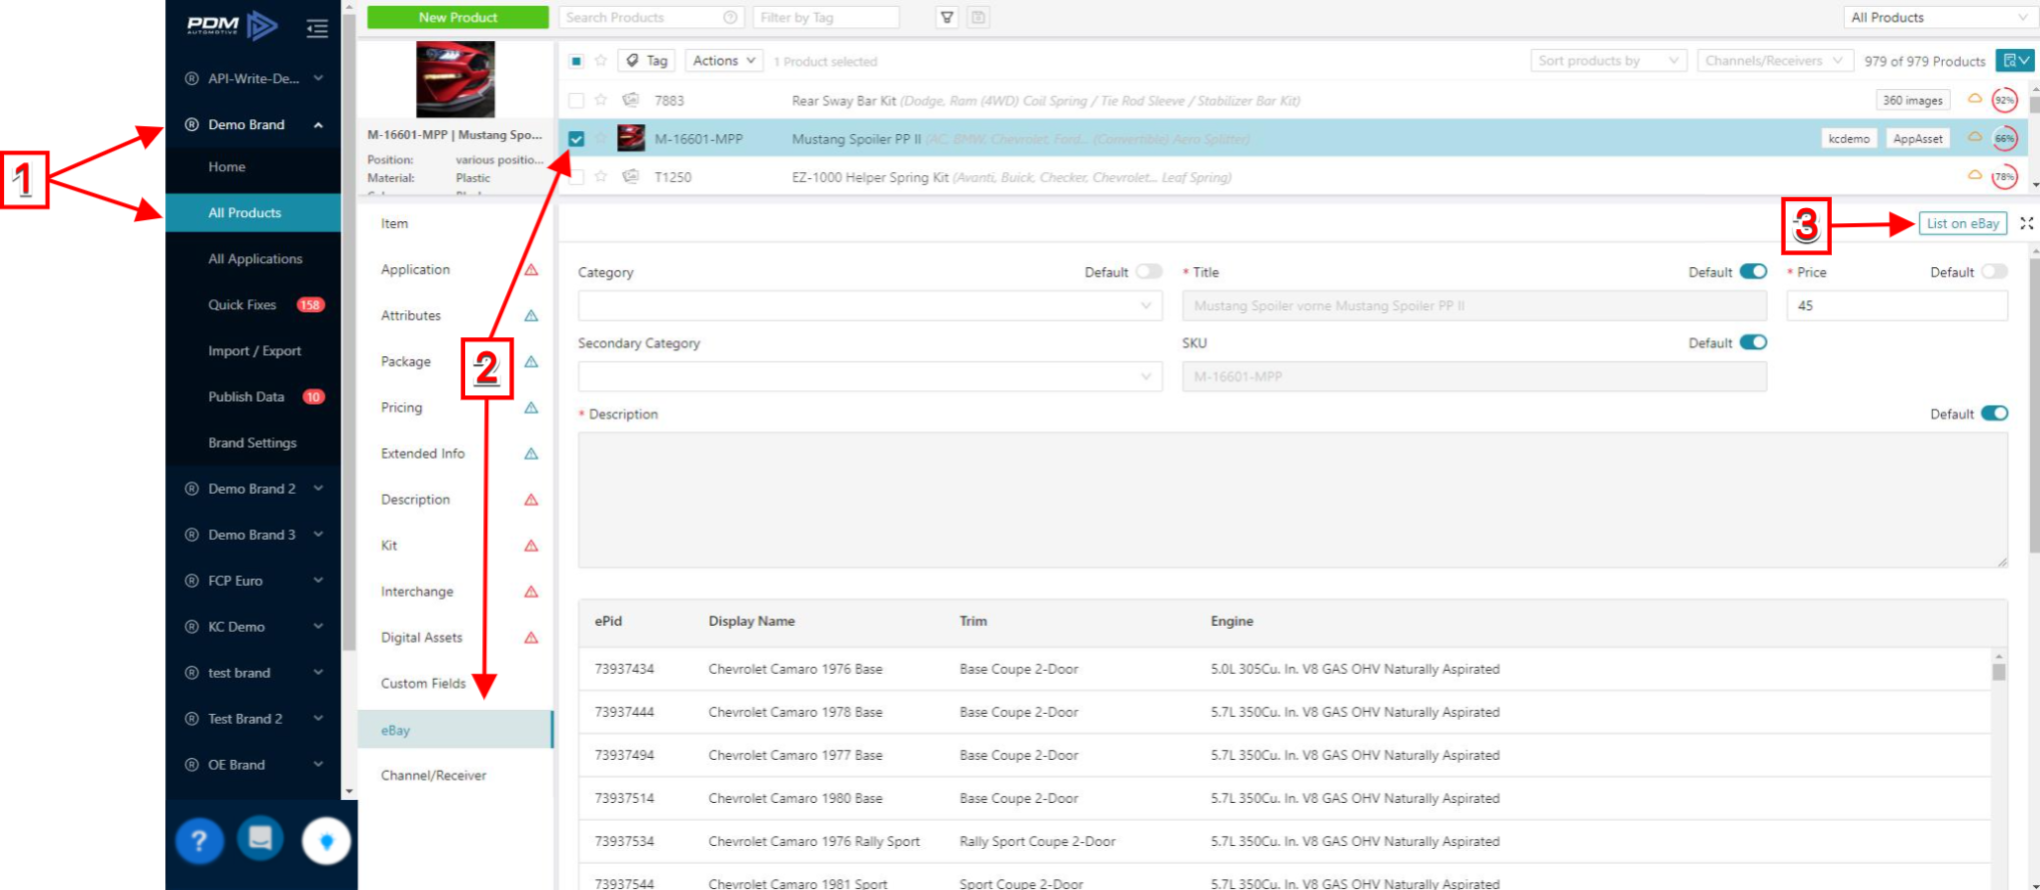2040x890 pixels.
Task: Click the Price input field showing 45
Action: [x=1897, y=306]
